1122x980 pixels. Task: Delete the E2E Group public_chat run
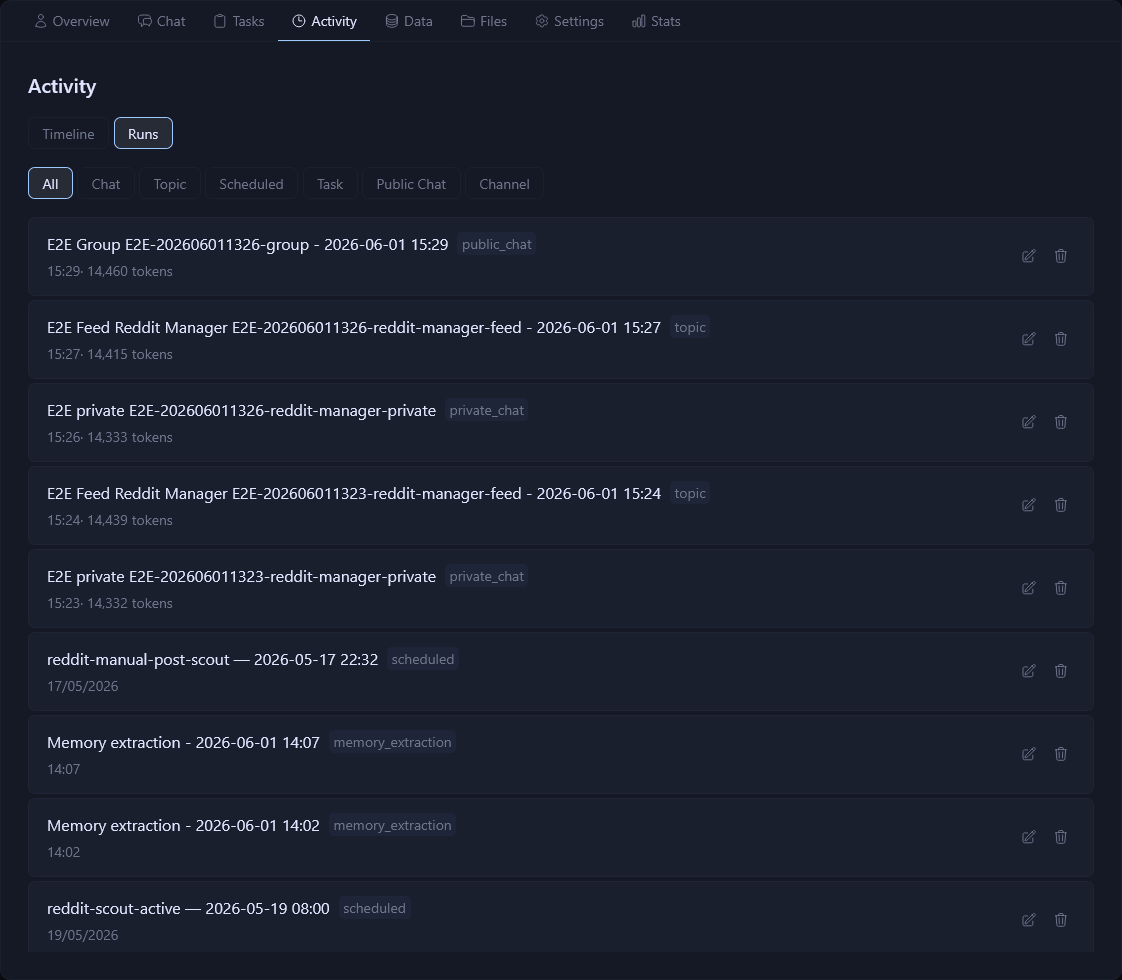pos(1060,256)
